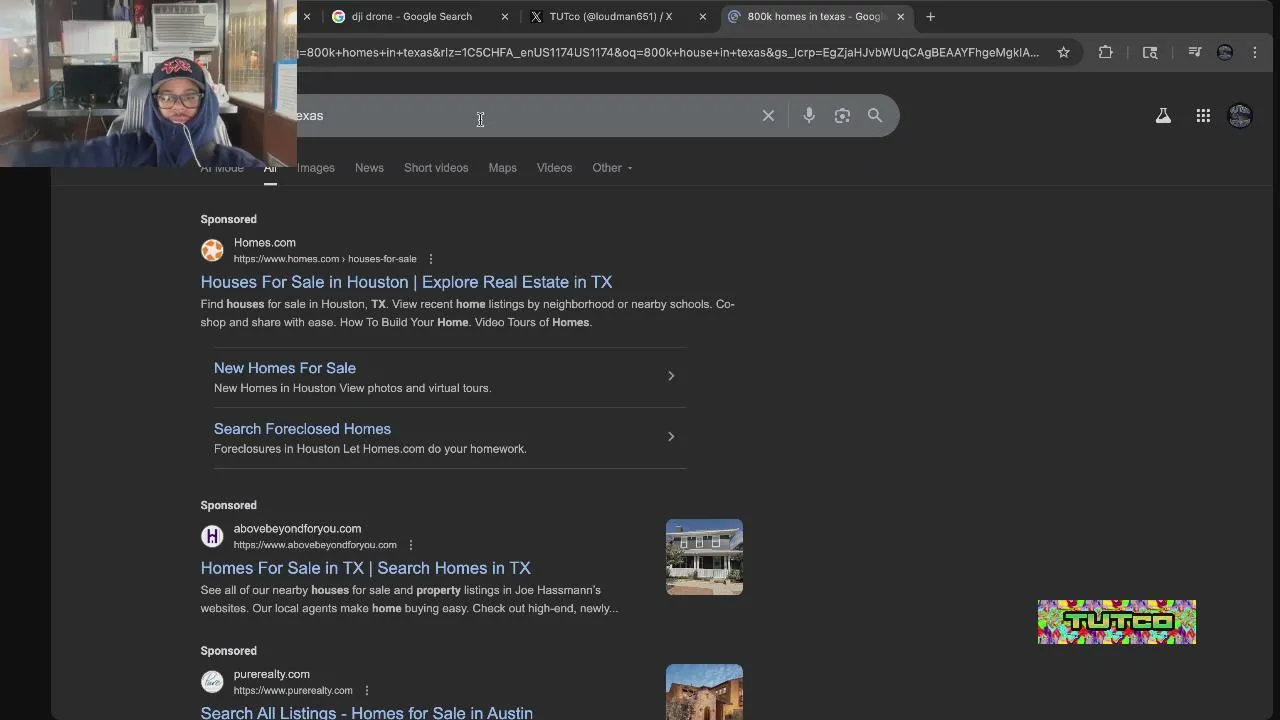Click the abovebeyondforyou.com URL text
Screen dimensions: 1280x720
tap(315, 545)
